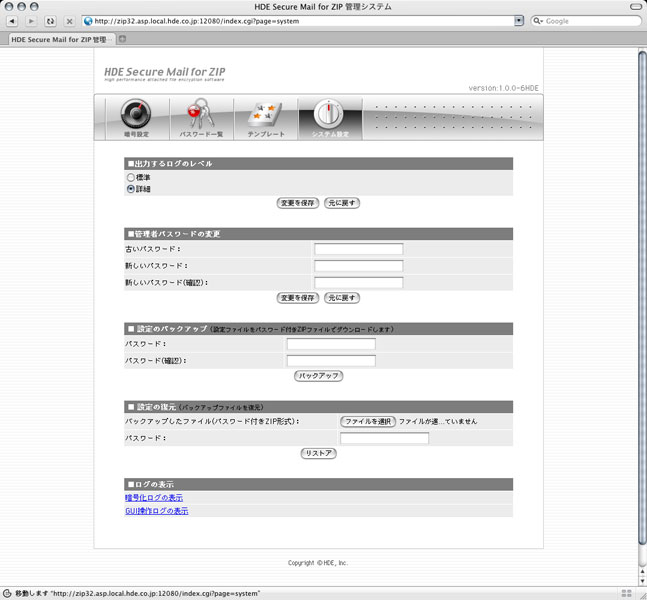This screenshot has width=647, height=600.
Task: Click the scrollbar up arrow
Action: 642,572
